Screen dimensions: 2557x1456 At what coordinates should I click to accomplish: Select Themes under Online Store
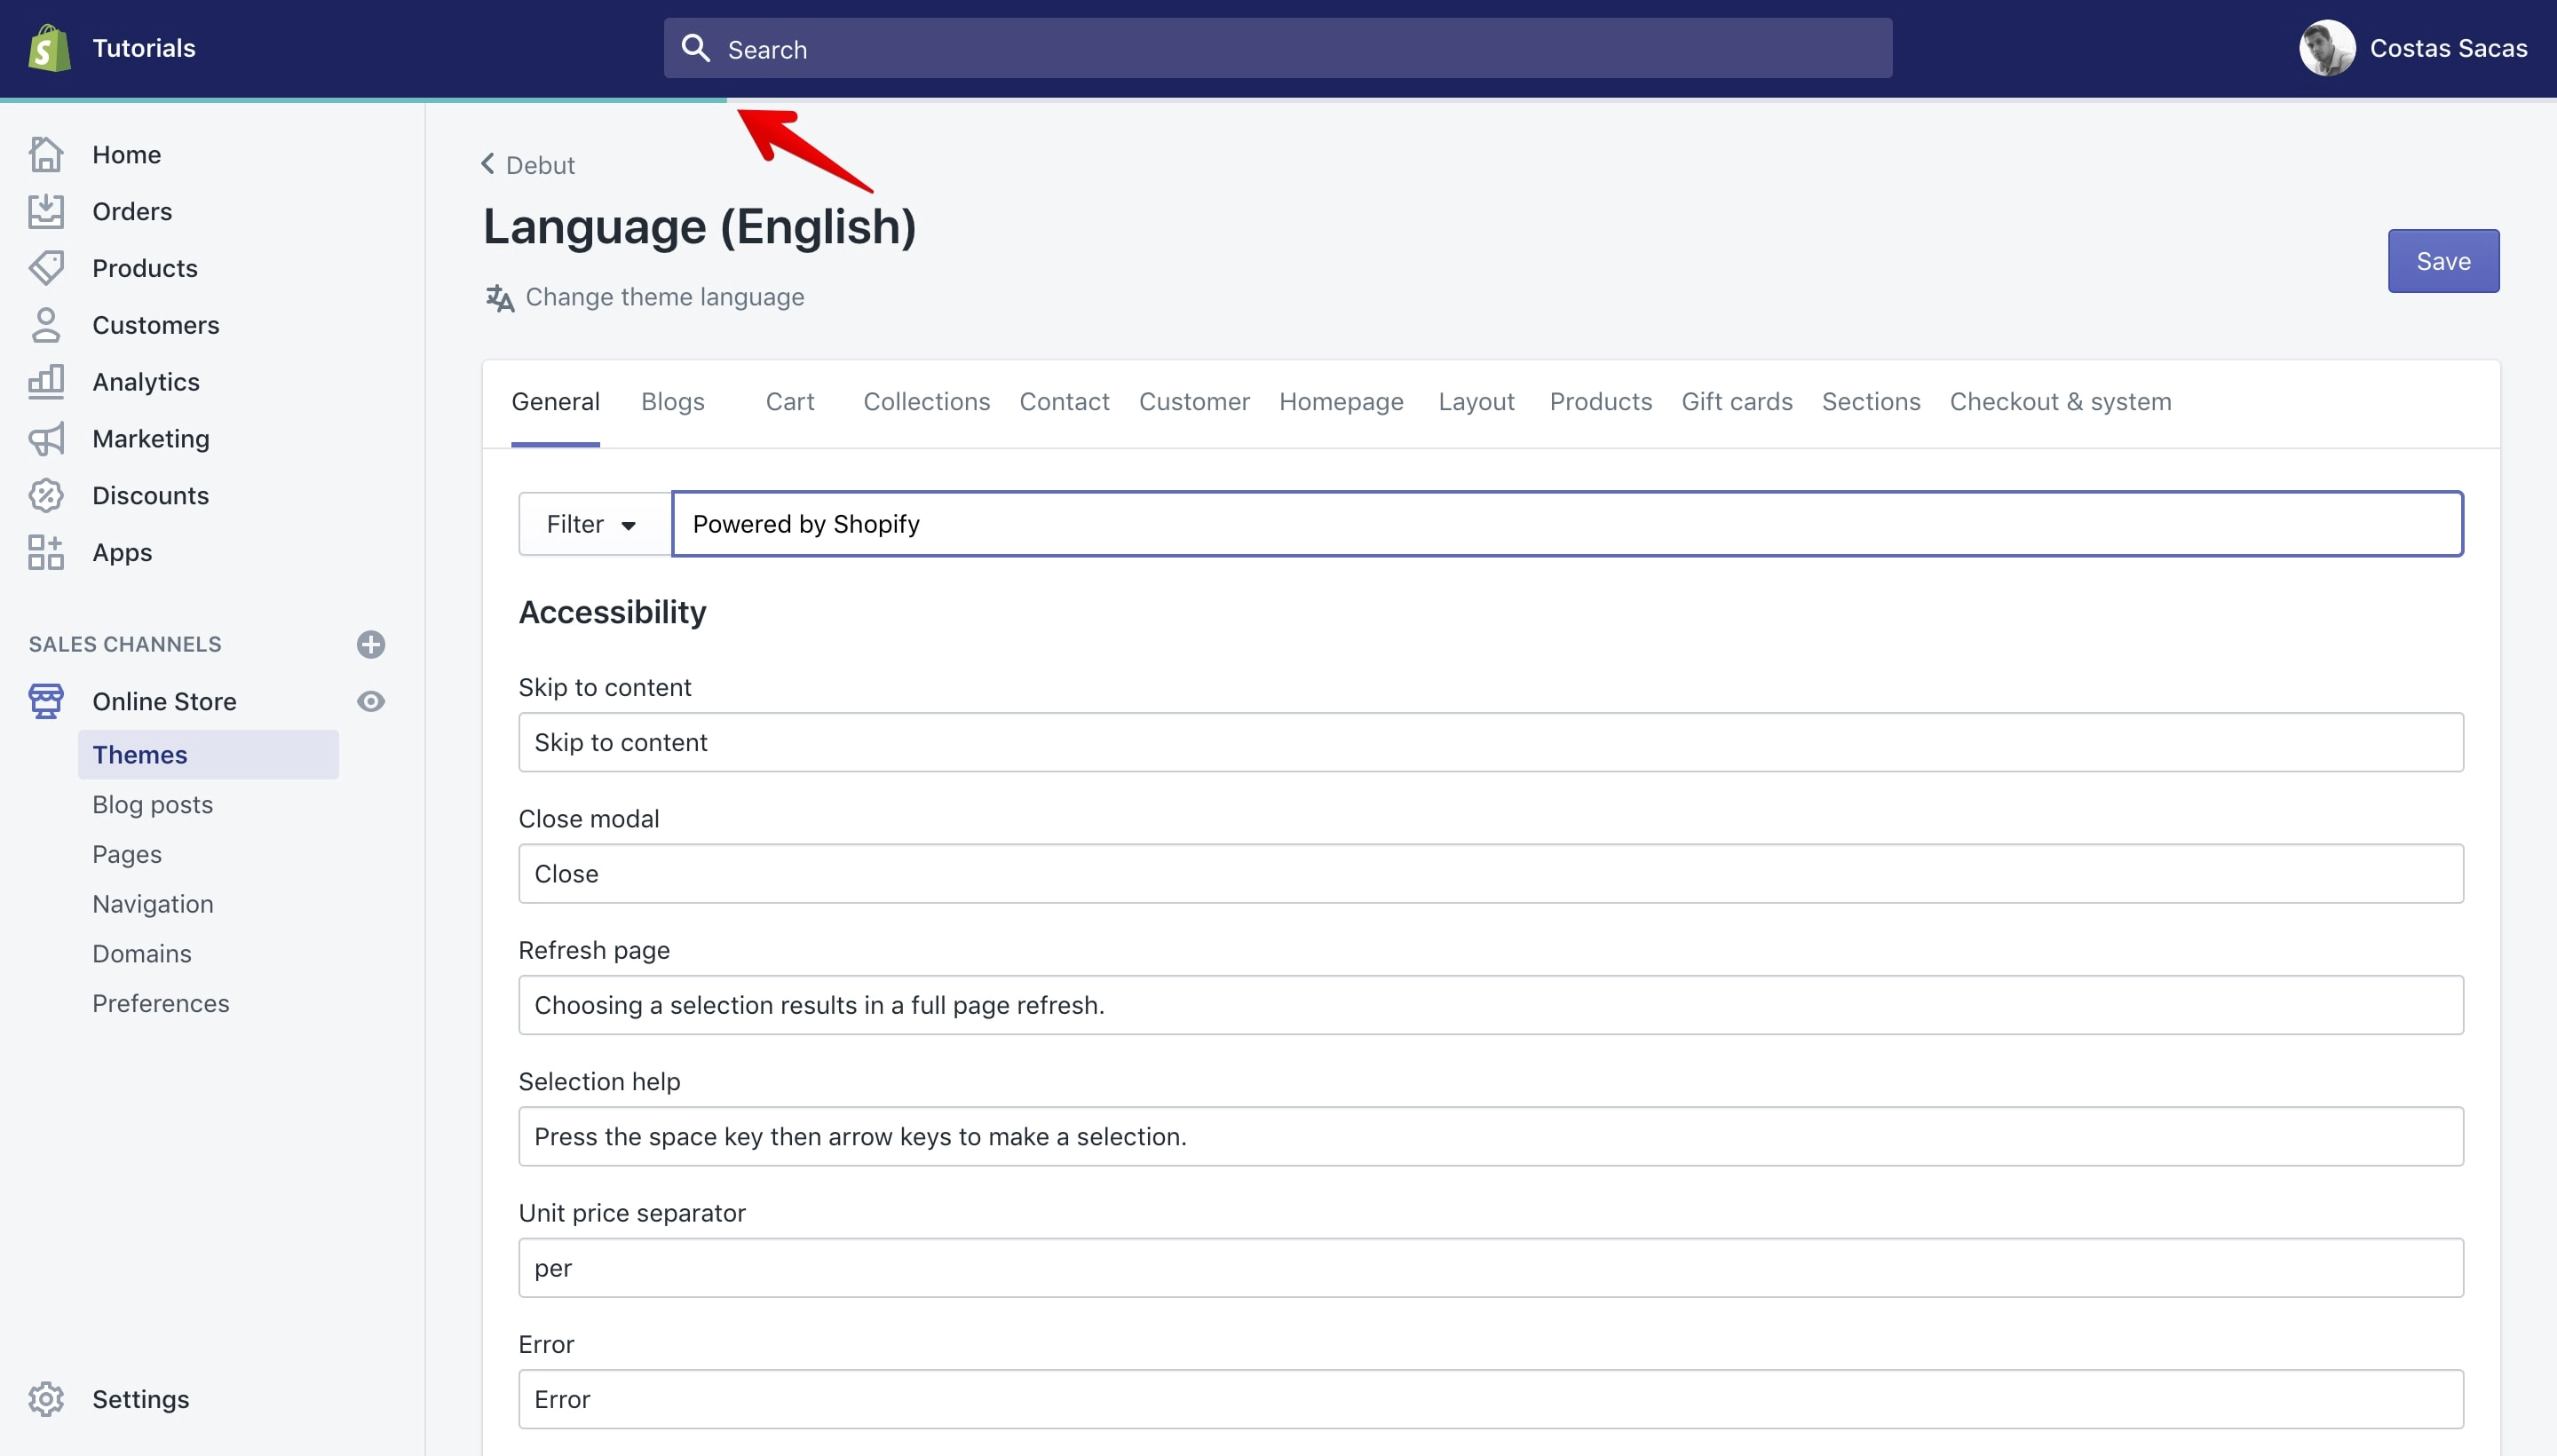pos(208,754)
